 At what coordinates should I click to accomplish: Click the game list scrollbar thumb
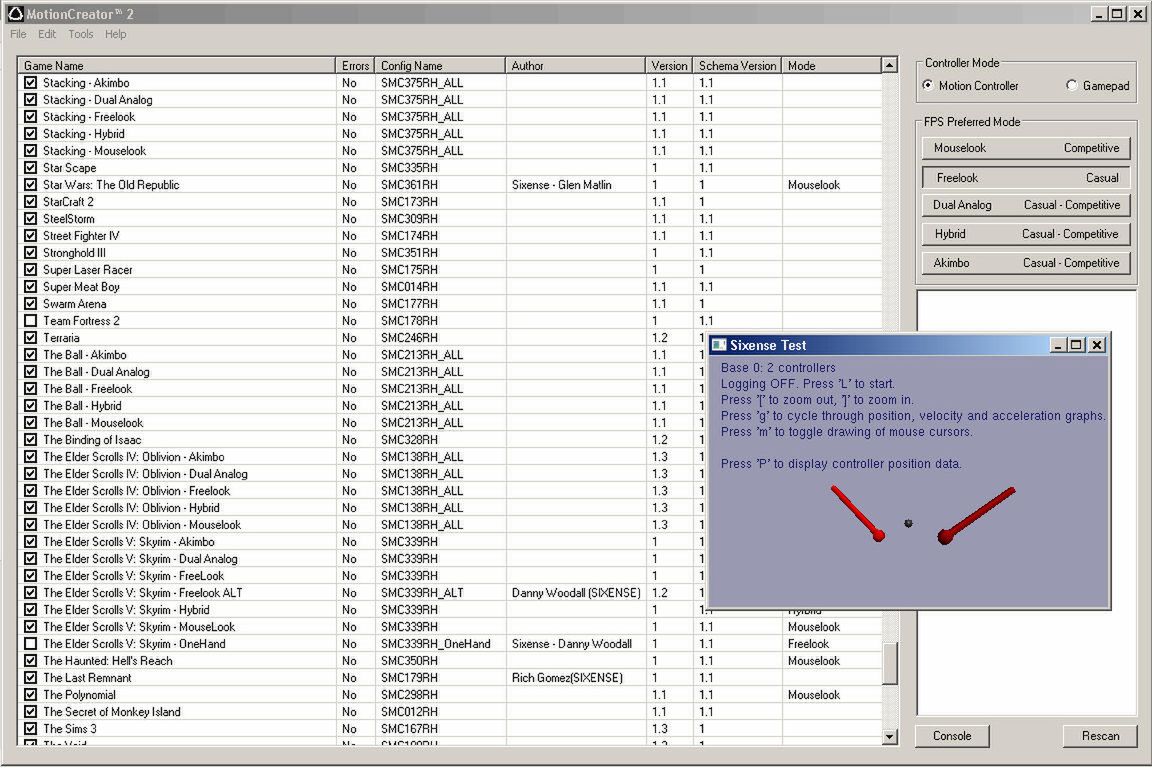pos(890,664)
